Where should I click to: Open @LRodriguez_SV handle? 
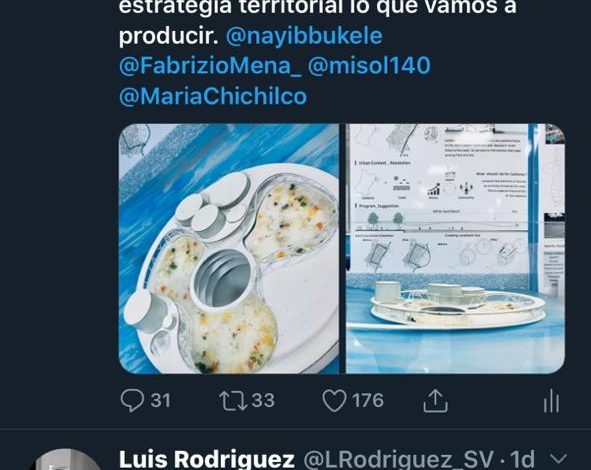398,459
